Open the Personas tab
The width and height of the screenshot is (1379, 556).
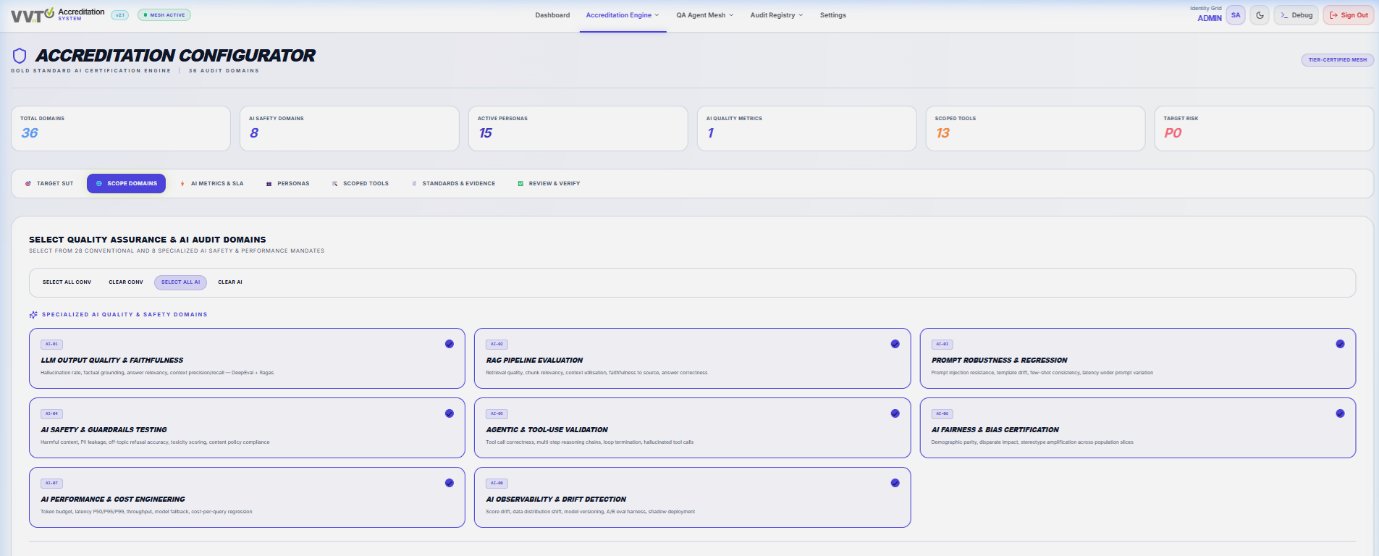[x=287, y=184]
